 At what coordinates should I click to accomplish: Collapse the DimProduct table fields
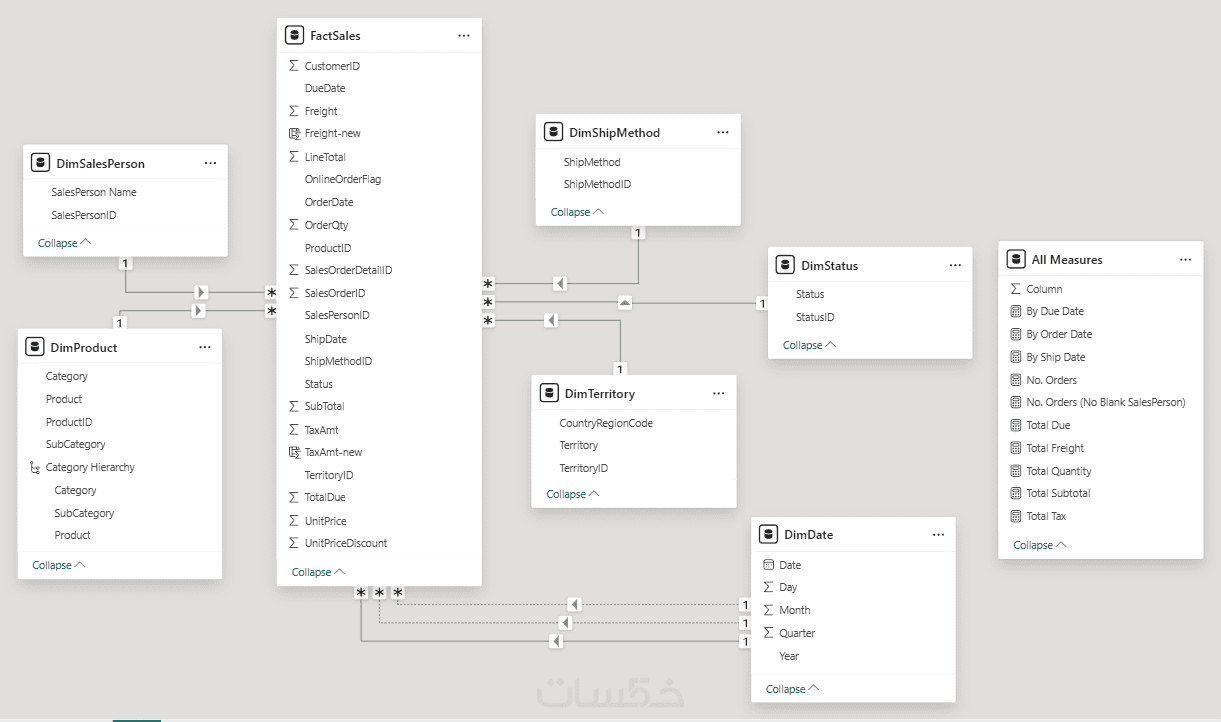coord(58,565)
